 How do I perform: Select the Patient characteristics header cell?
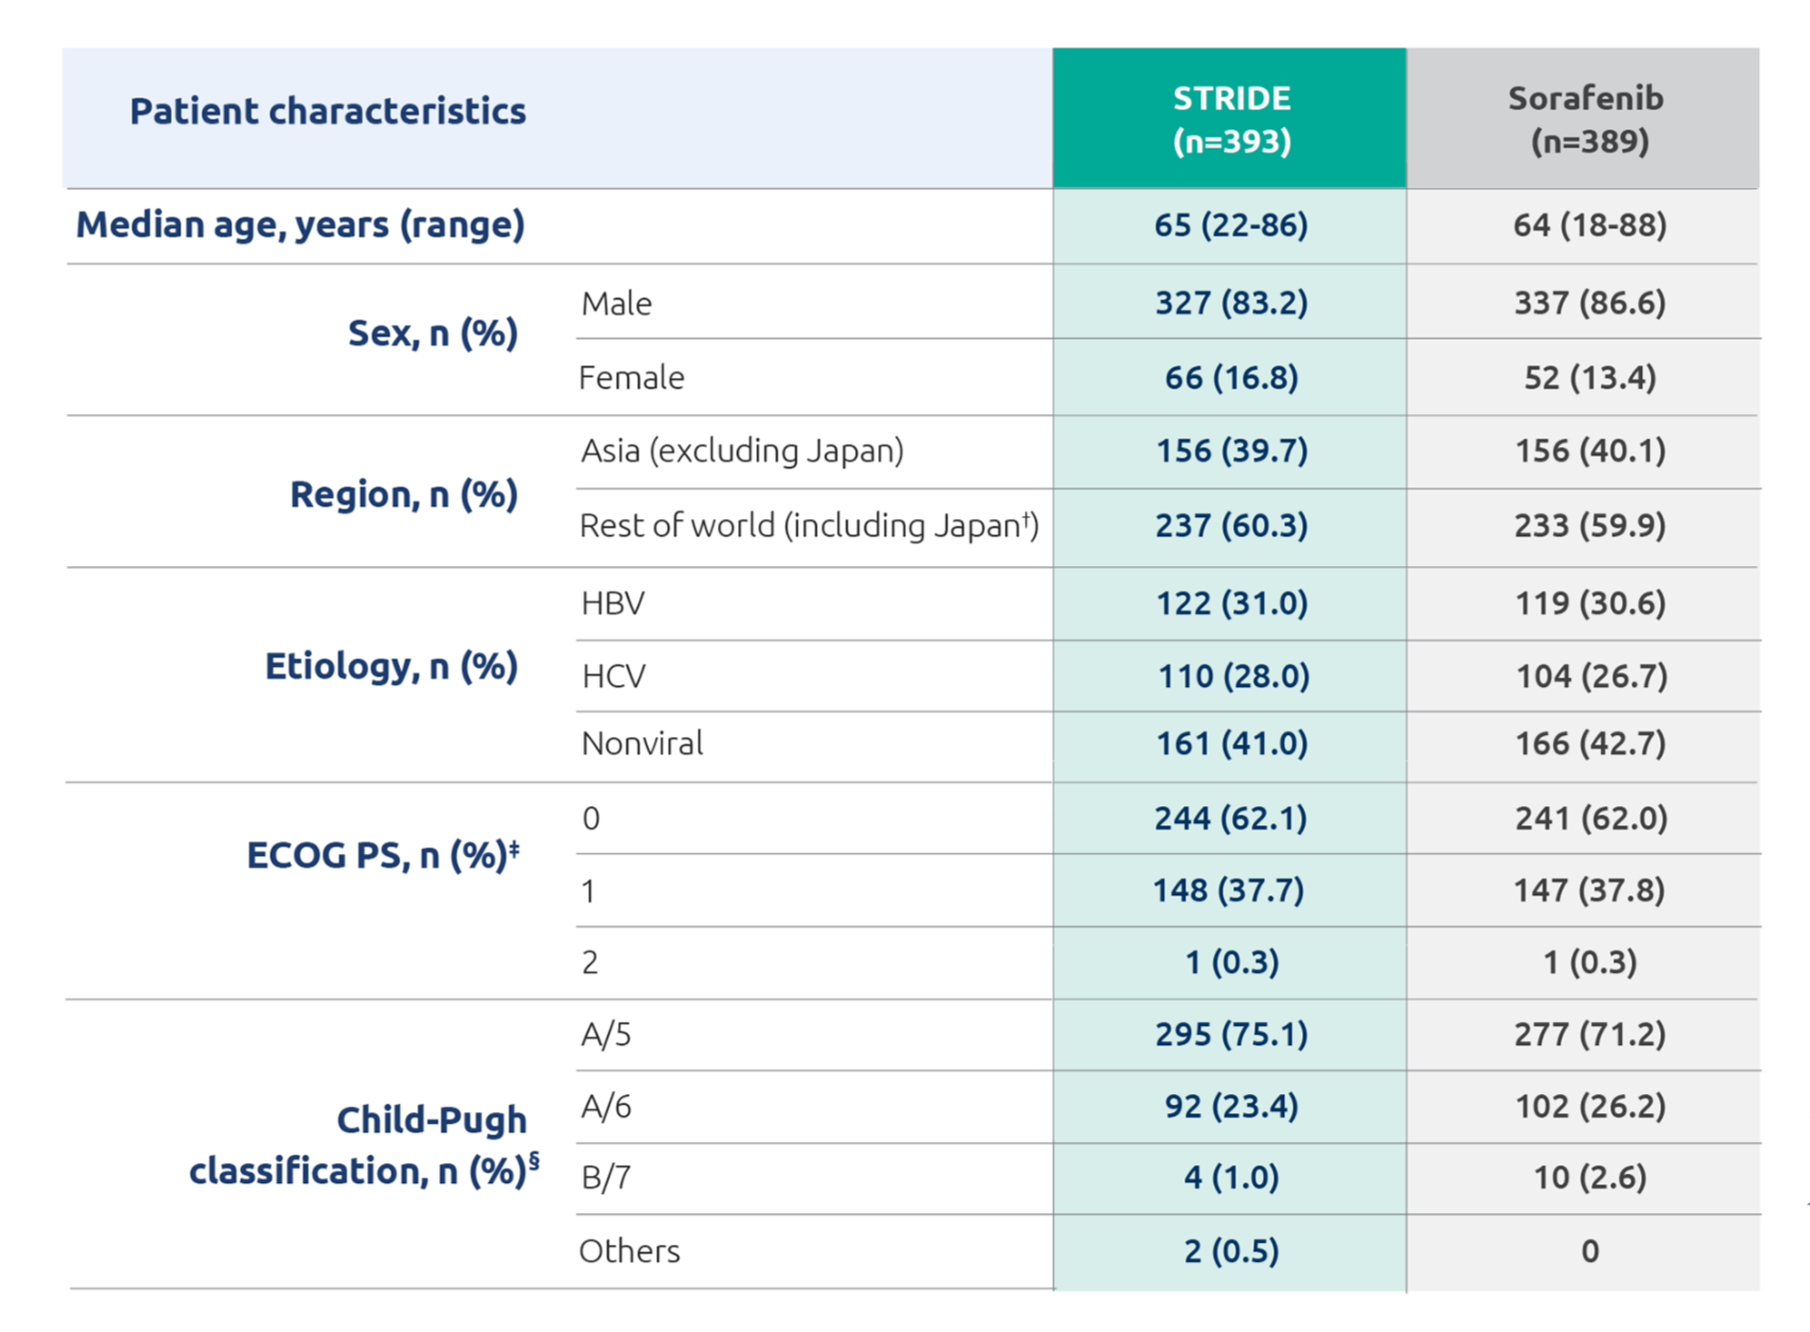[327, 111]
